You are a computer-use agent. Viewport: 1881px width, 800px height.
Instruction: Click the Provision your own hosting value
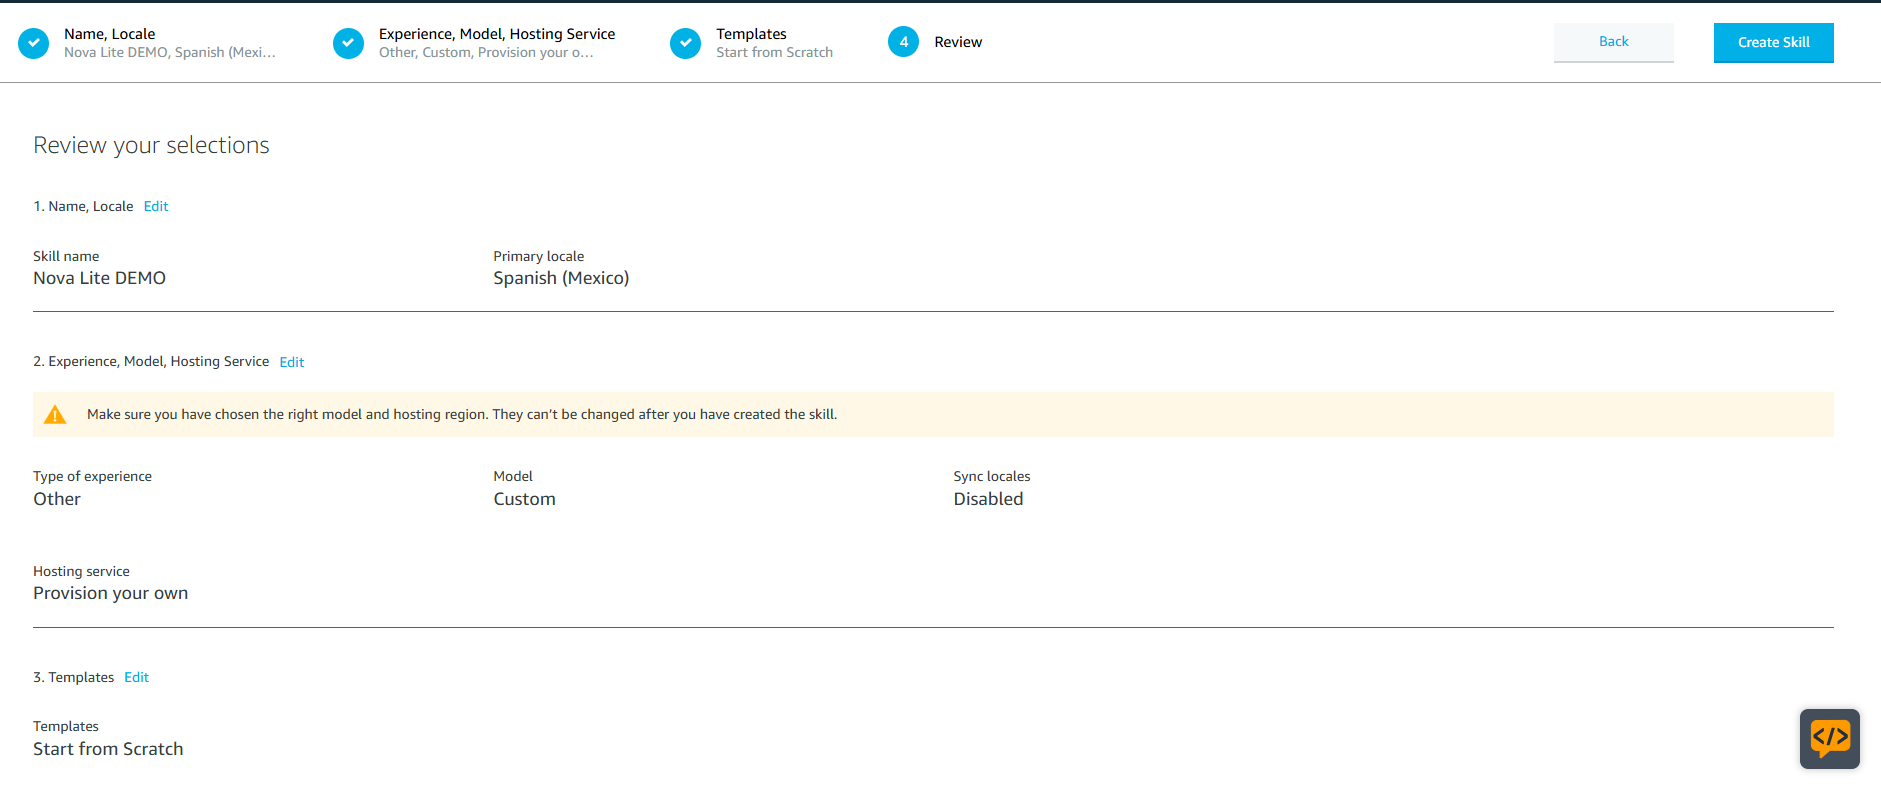tap(110, 593)
